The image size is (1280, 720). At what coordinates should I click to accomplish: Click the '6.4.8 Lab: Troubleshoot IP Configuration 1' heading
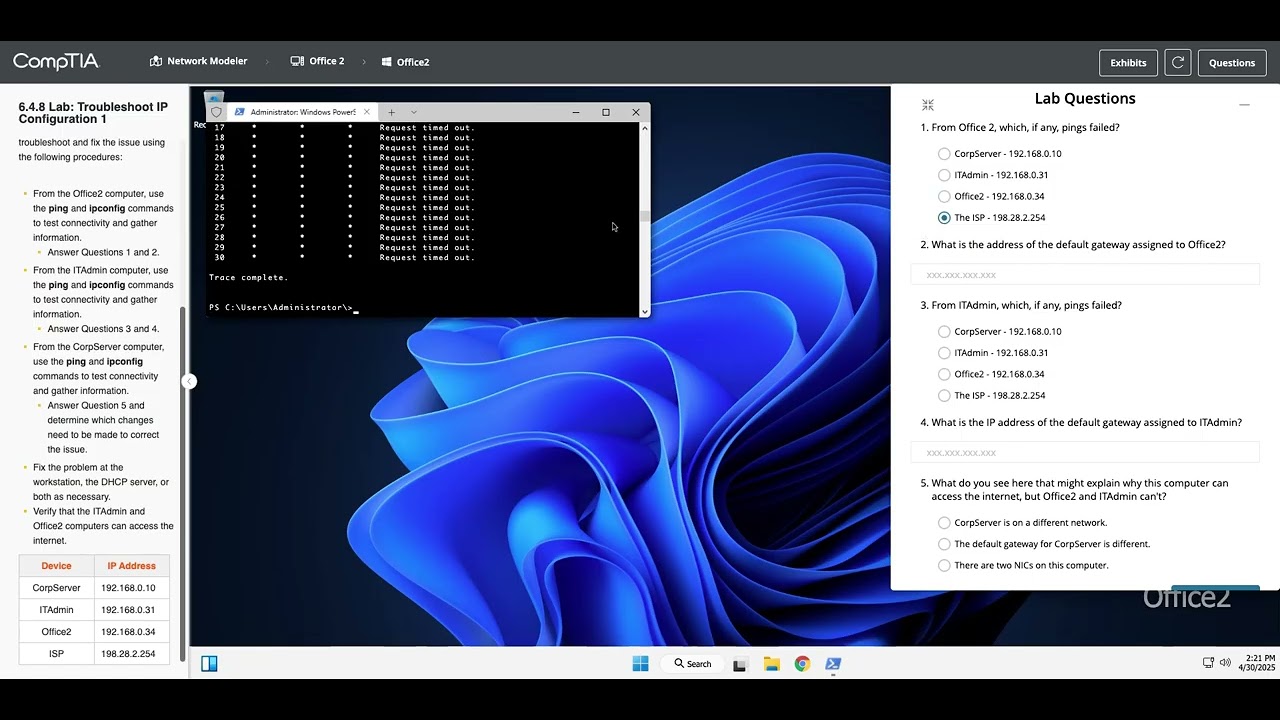point(93,113)
